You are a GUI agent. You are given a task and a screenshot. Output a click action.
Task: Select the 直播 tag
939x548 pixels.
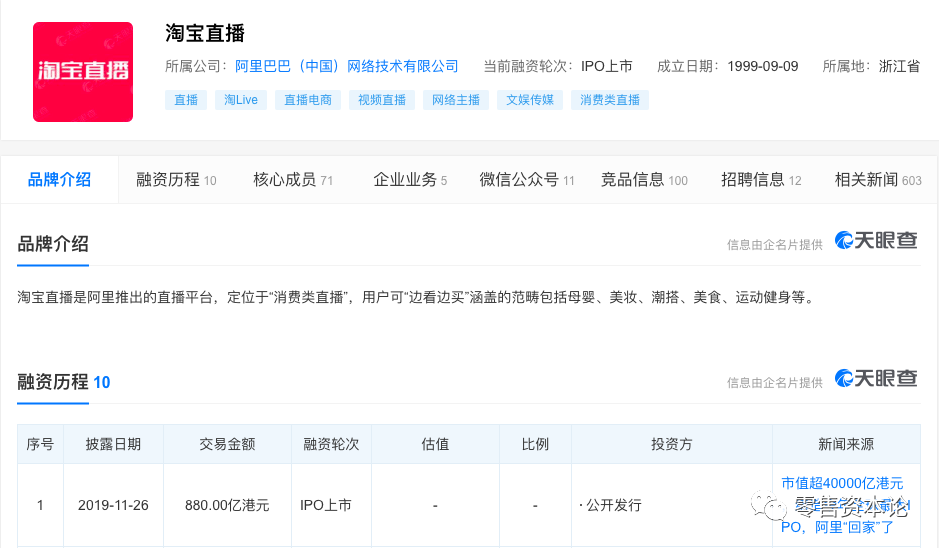click(186, 100)
